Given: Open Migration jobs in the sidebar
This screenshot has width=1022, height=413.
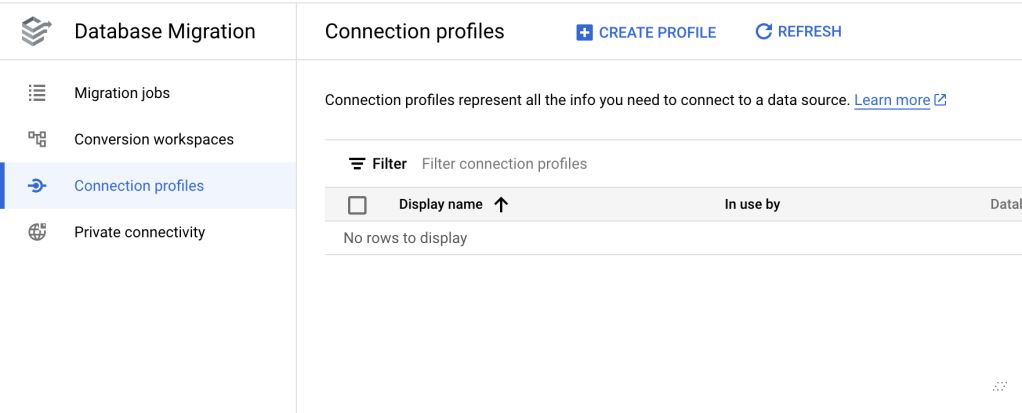Looking at the screenshot, I should [122, 93].
